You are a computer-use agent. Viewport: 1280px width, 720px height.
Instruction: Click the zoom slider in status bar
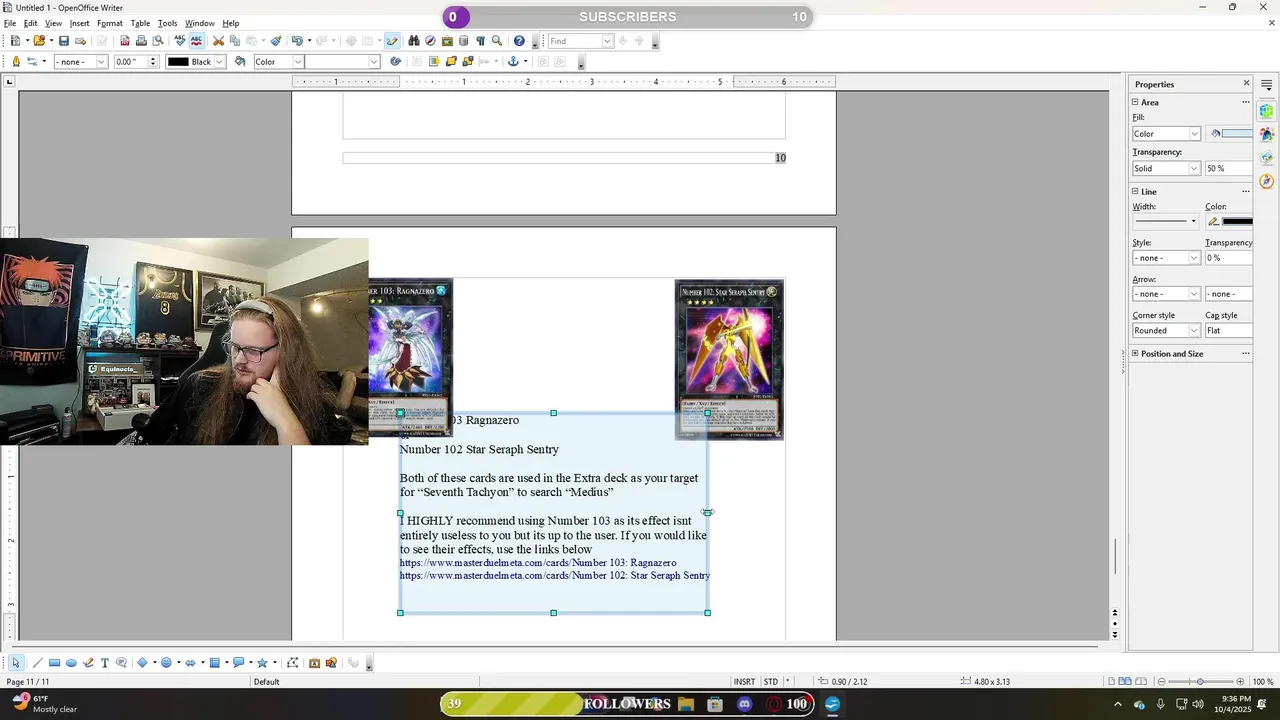1200,682
